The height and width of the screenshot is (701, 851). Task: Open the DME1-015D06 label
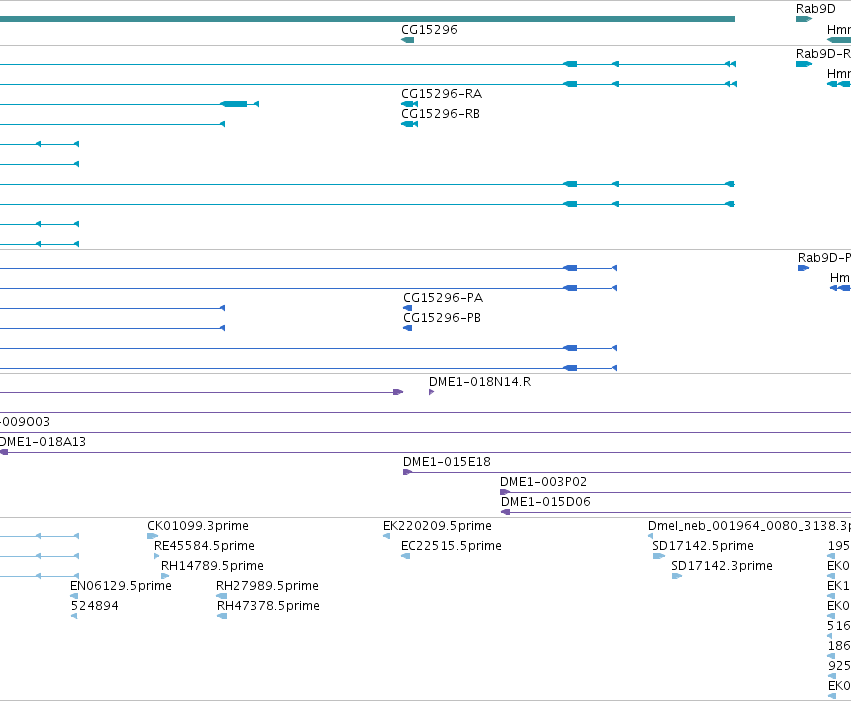coord(545,502)
